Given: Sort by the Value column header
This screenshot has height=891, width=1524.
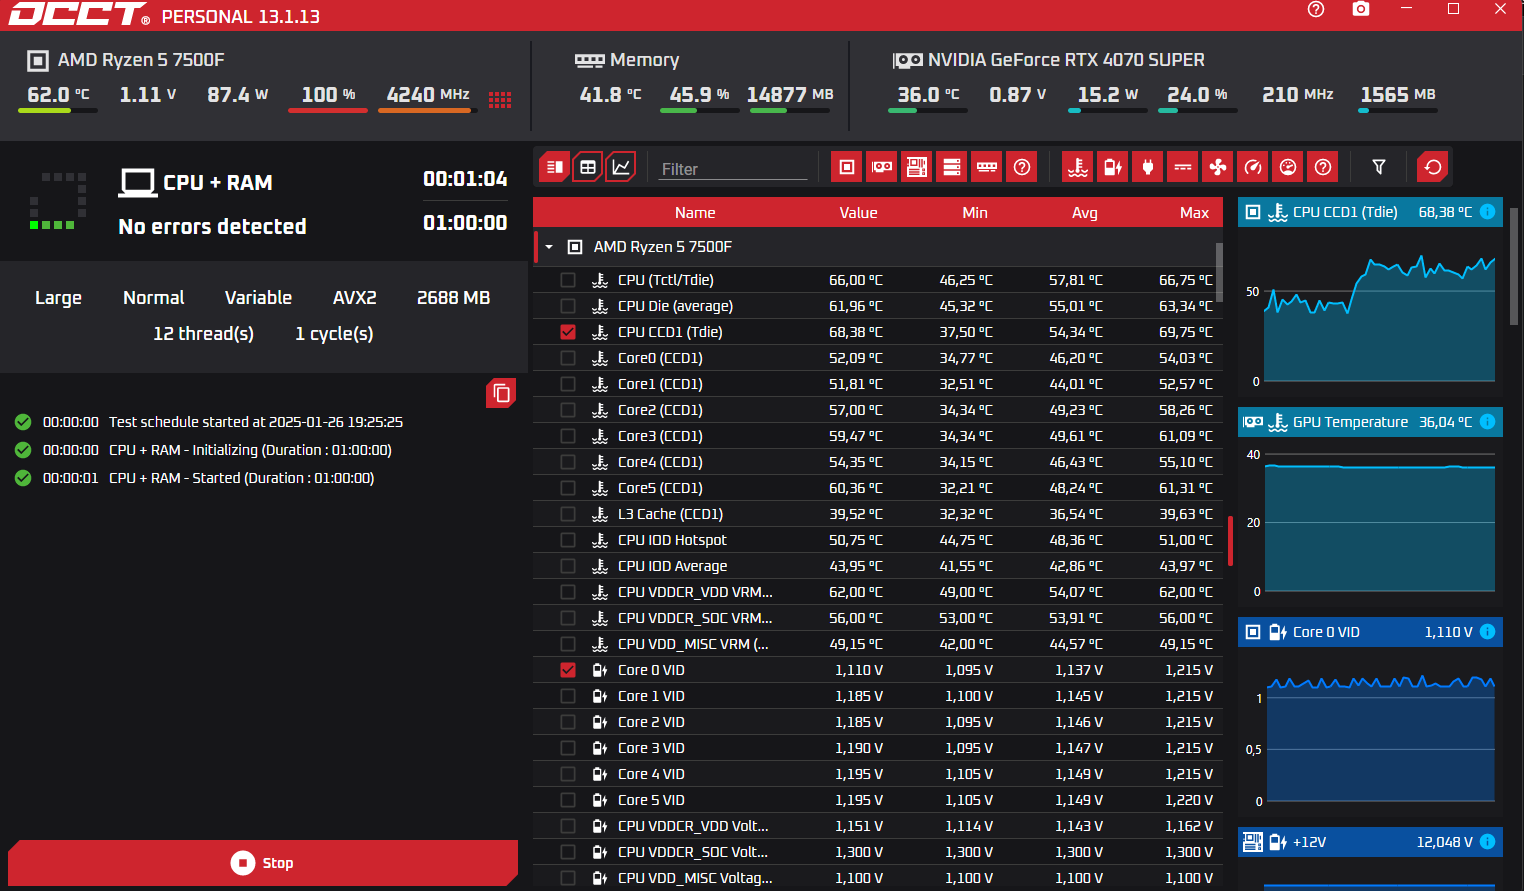Looking at the screenshot, I should pos(858,213).
